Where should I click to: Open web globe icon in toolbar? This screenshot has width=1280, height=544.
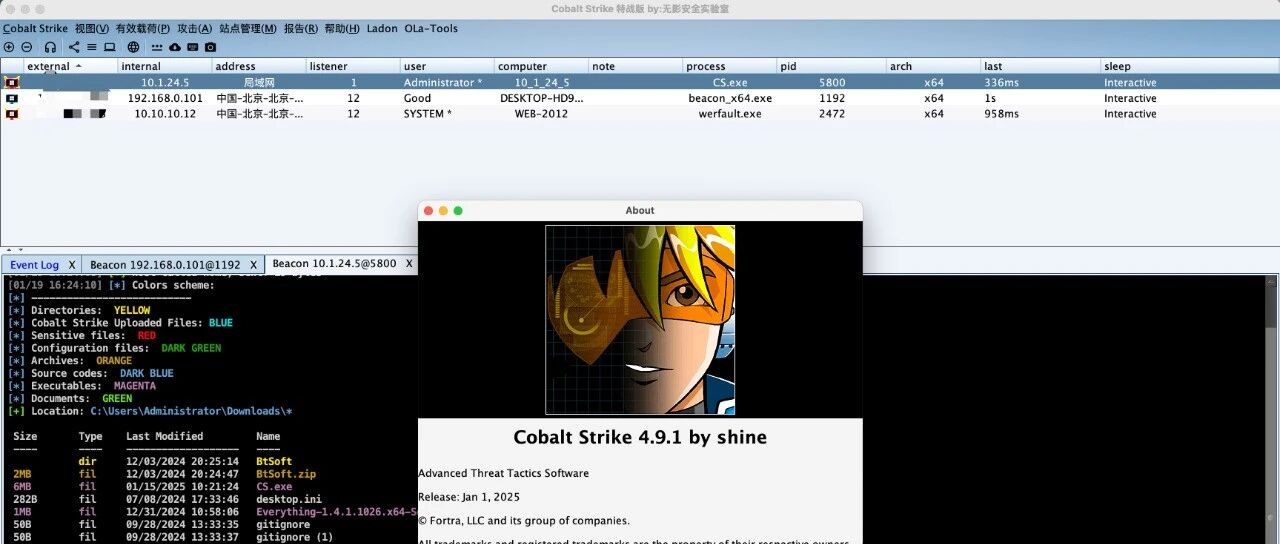134,47
